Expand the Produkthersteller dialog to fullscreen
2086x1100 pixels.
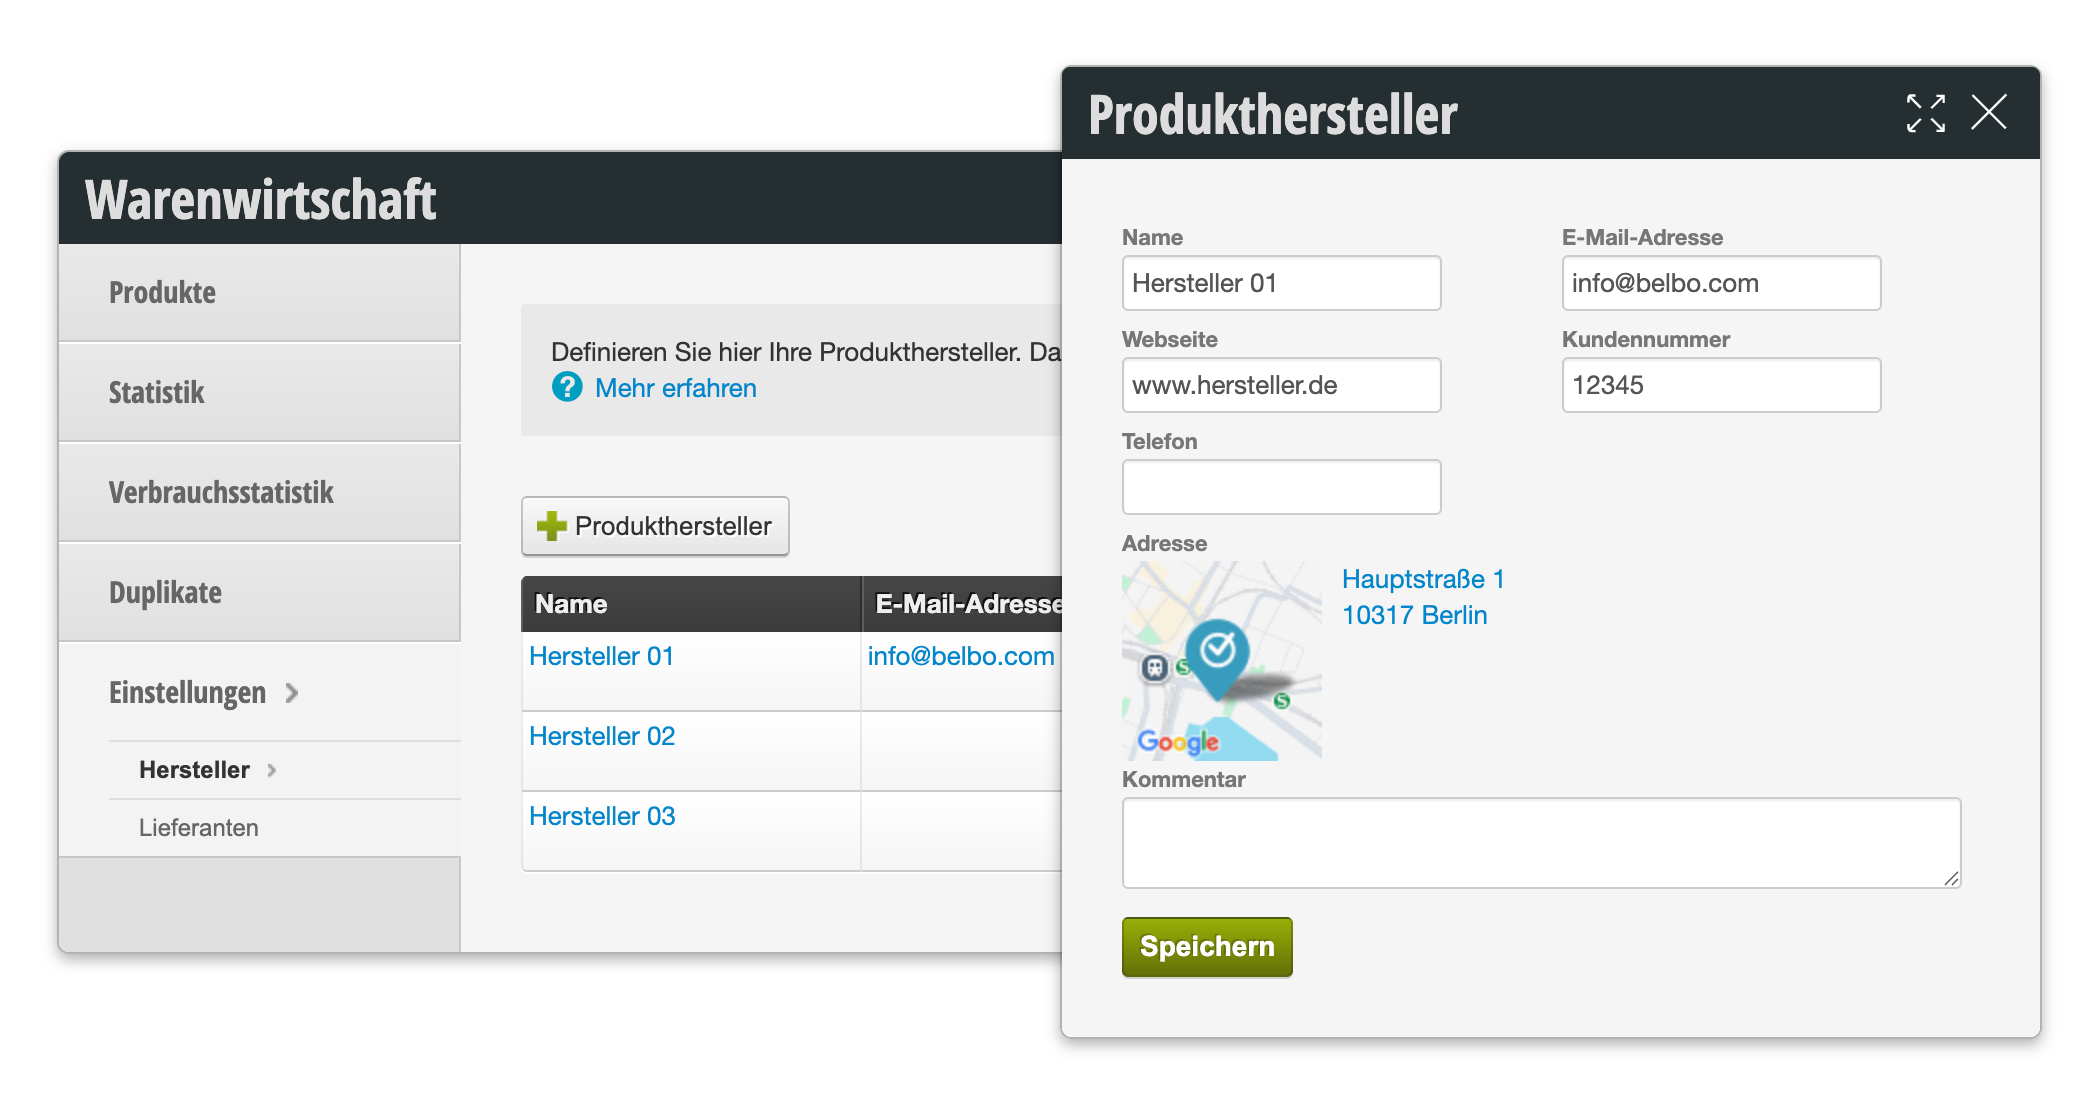[x=1925, y=113]
